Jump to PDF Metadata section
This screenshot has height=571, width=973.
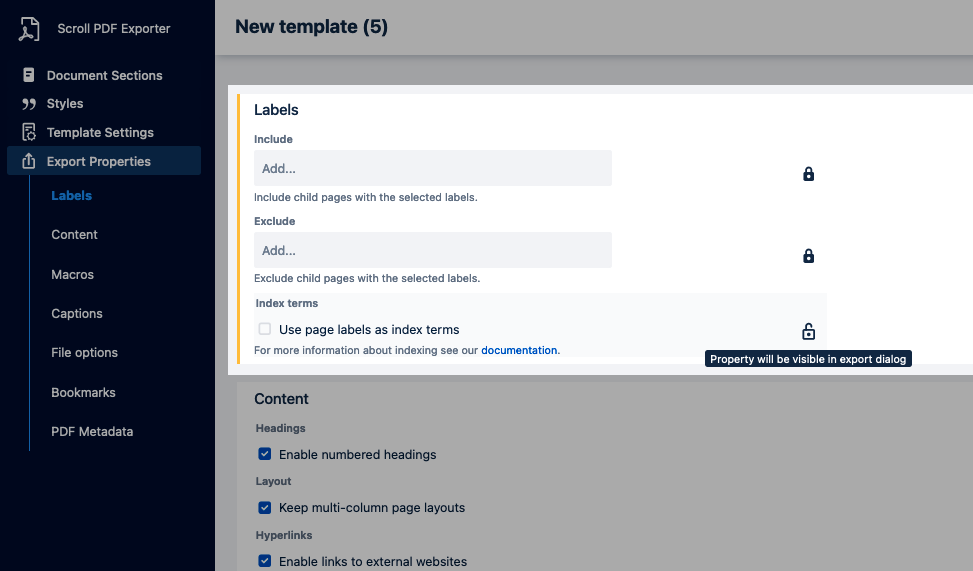(x=92, y=432)
